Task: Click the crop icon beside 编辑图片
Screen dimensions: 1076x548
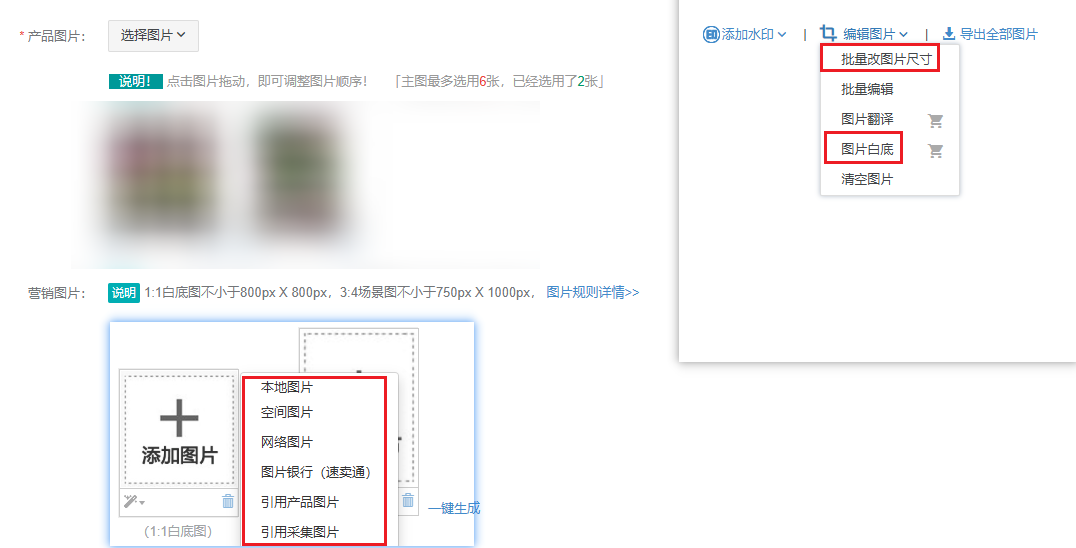Action: coord(828,33)
